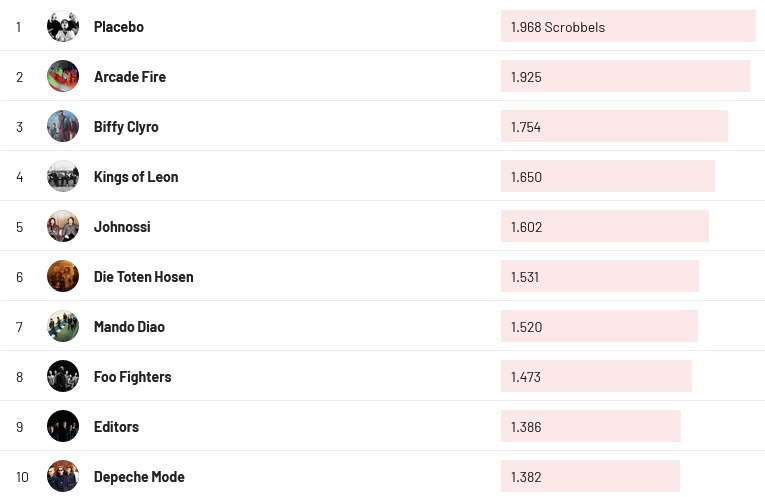Open Depeche Mode's avatar picture

[63, 477]
